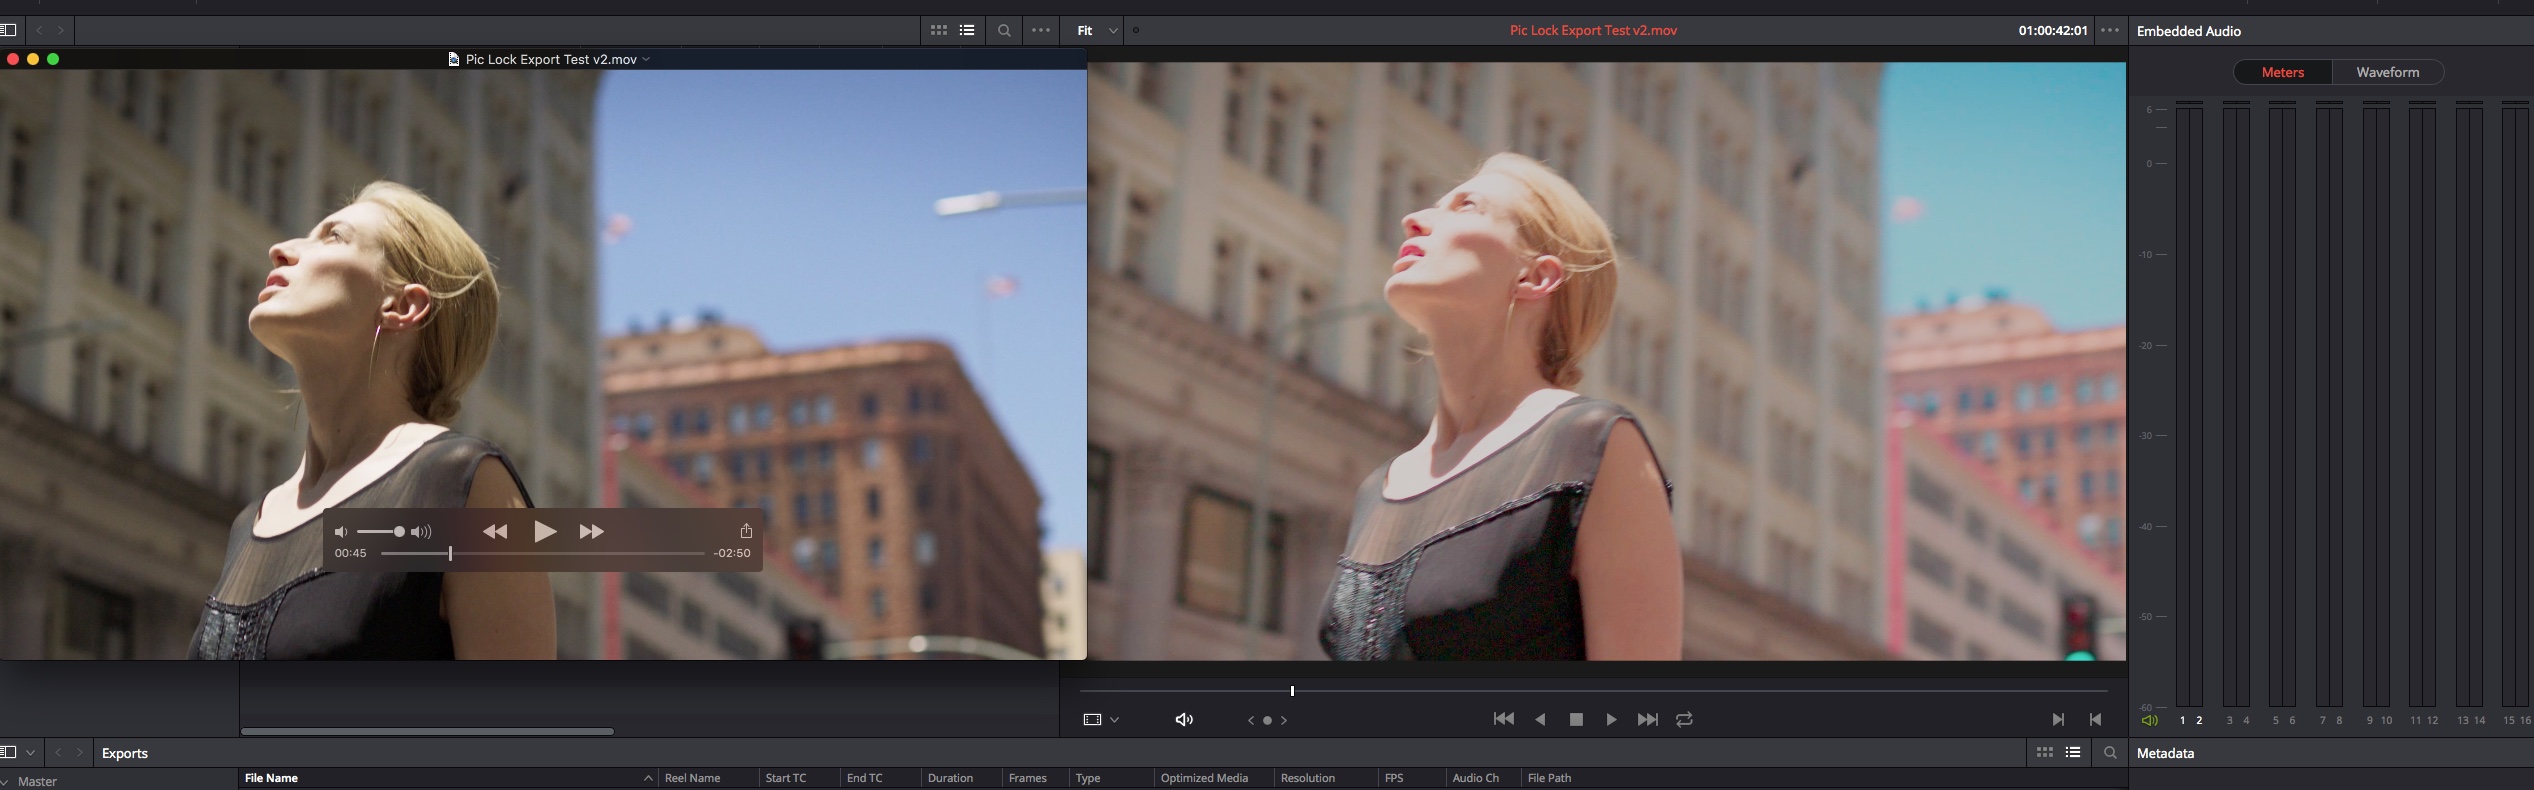Open QuickTime share menu

(x=746, y=530)
